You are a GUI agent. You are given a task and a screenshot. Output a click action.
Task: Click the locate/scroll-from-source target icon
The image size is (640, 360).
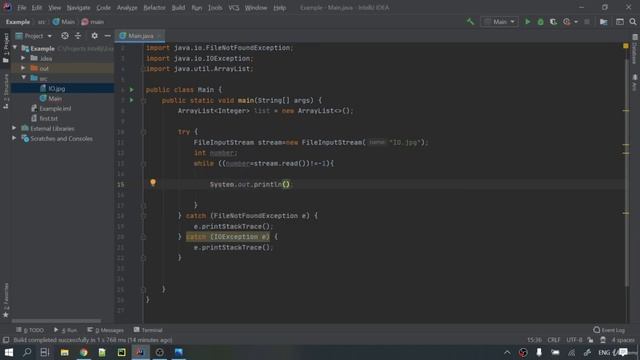(64, 36)
